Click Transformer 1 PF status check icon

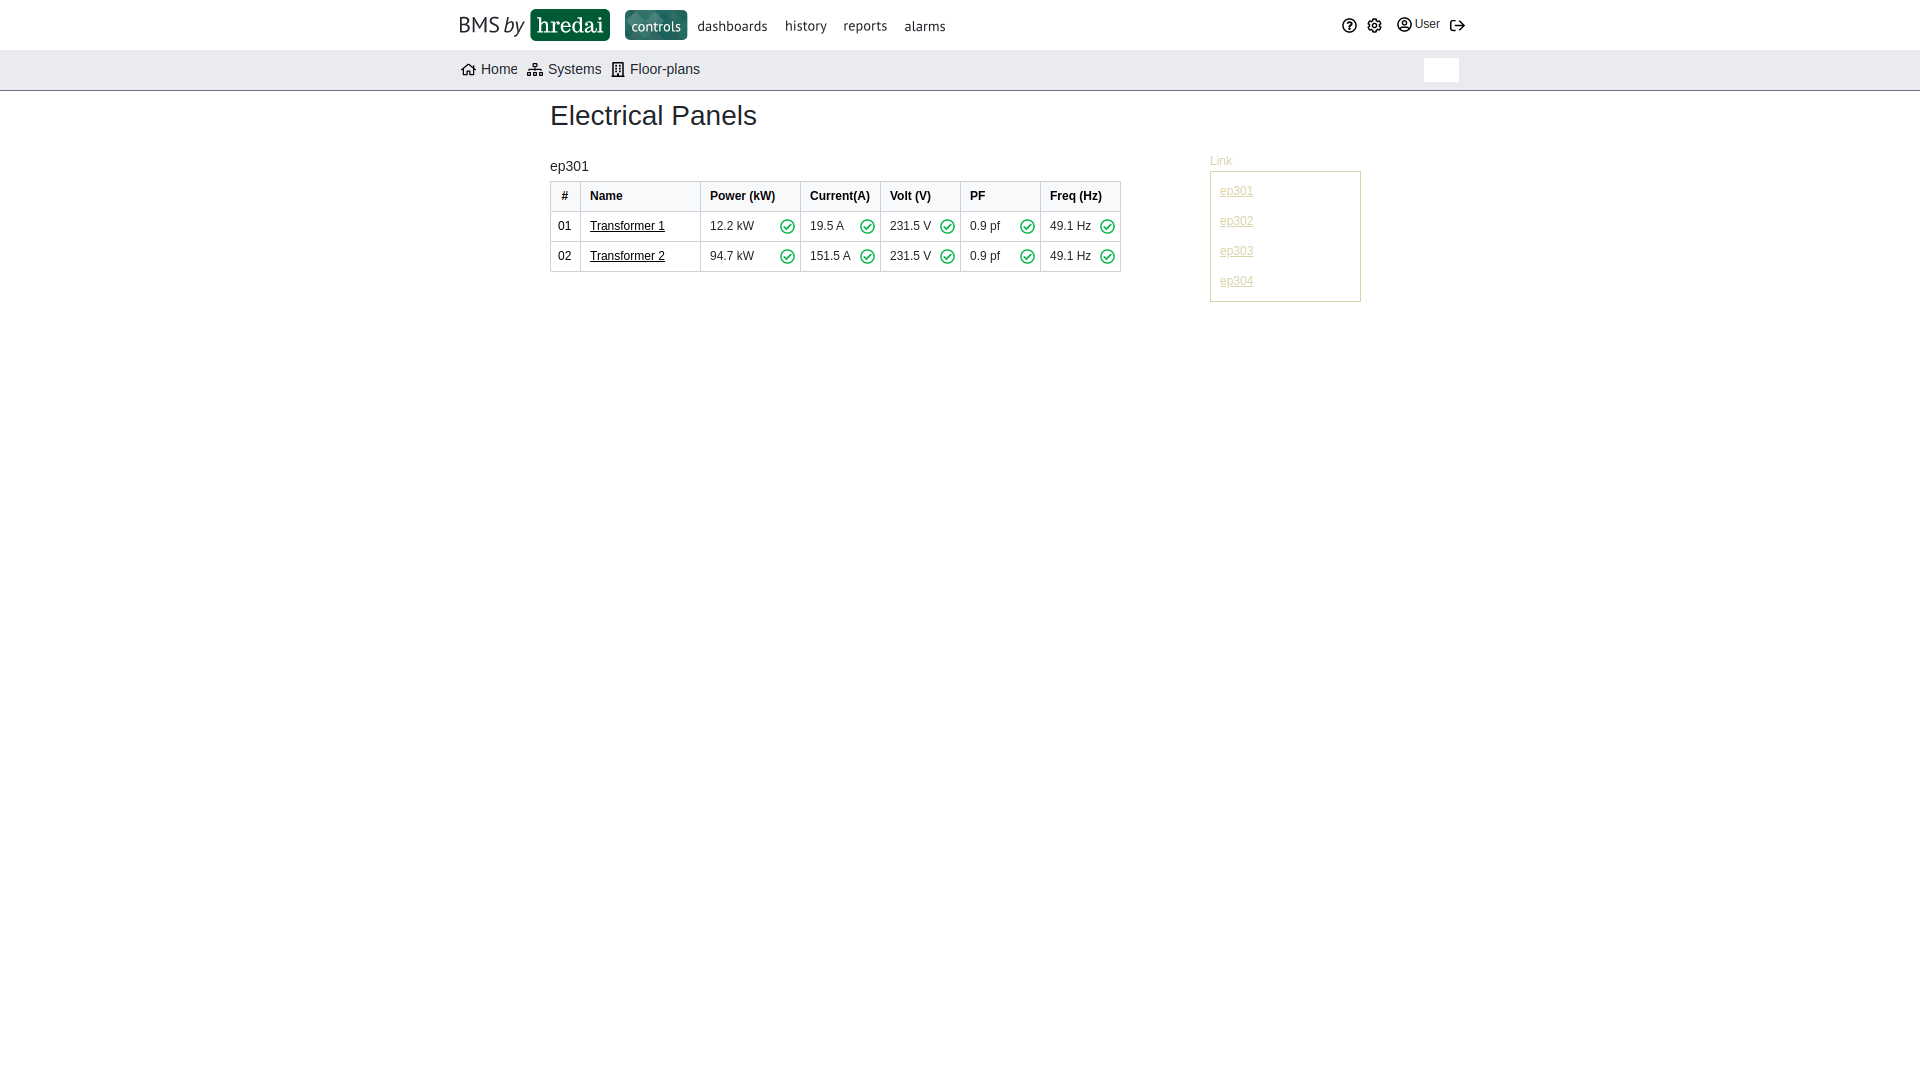tap(1027, 227)
